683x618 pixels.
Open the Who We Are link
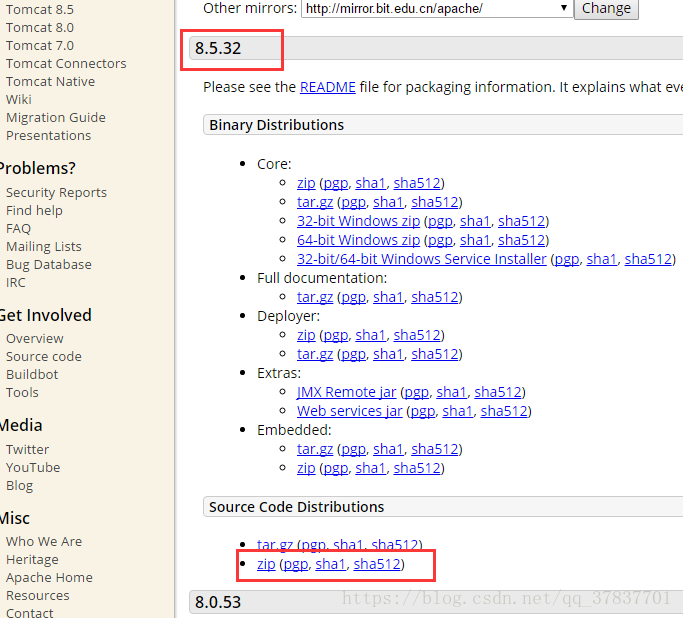44,541
